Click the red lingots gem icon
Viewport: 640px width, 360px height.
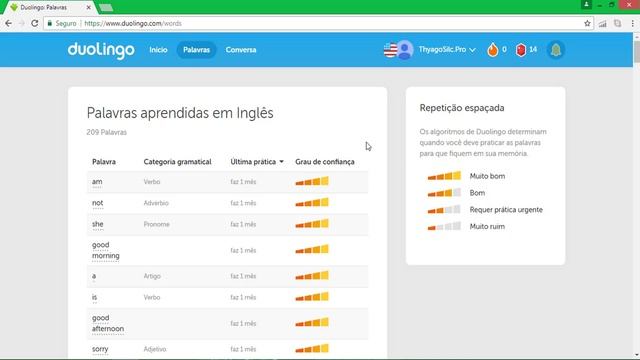[x=521, y=50]
